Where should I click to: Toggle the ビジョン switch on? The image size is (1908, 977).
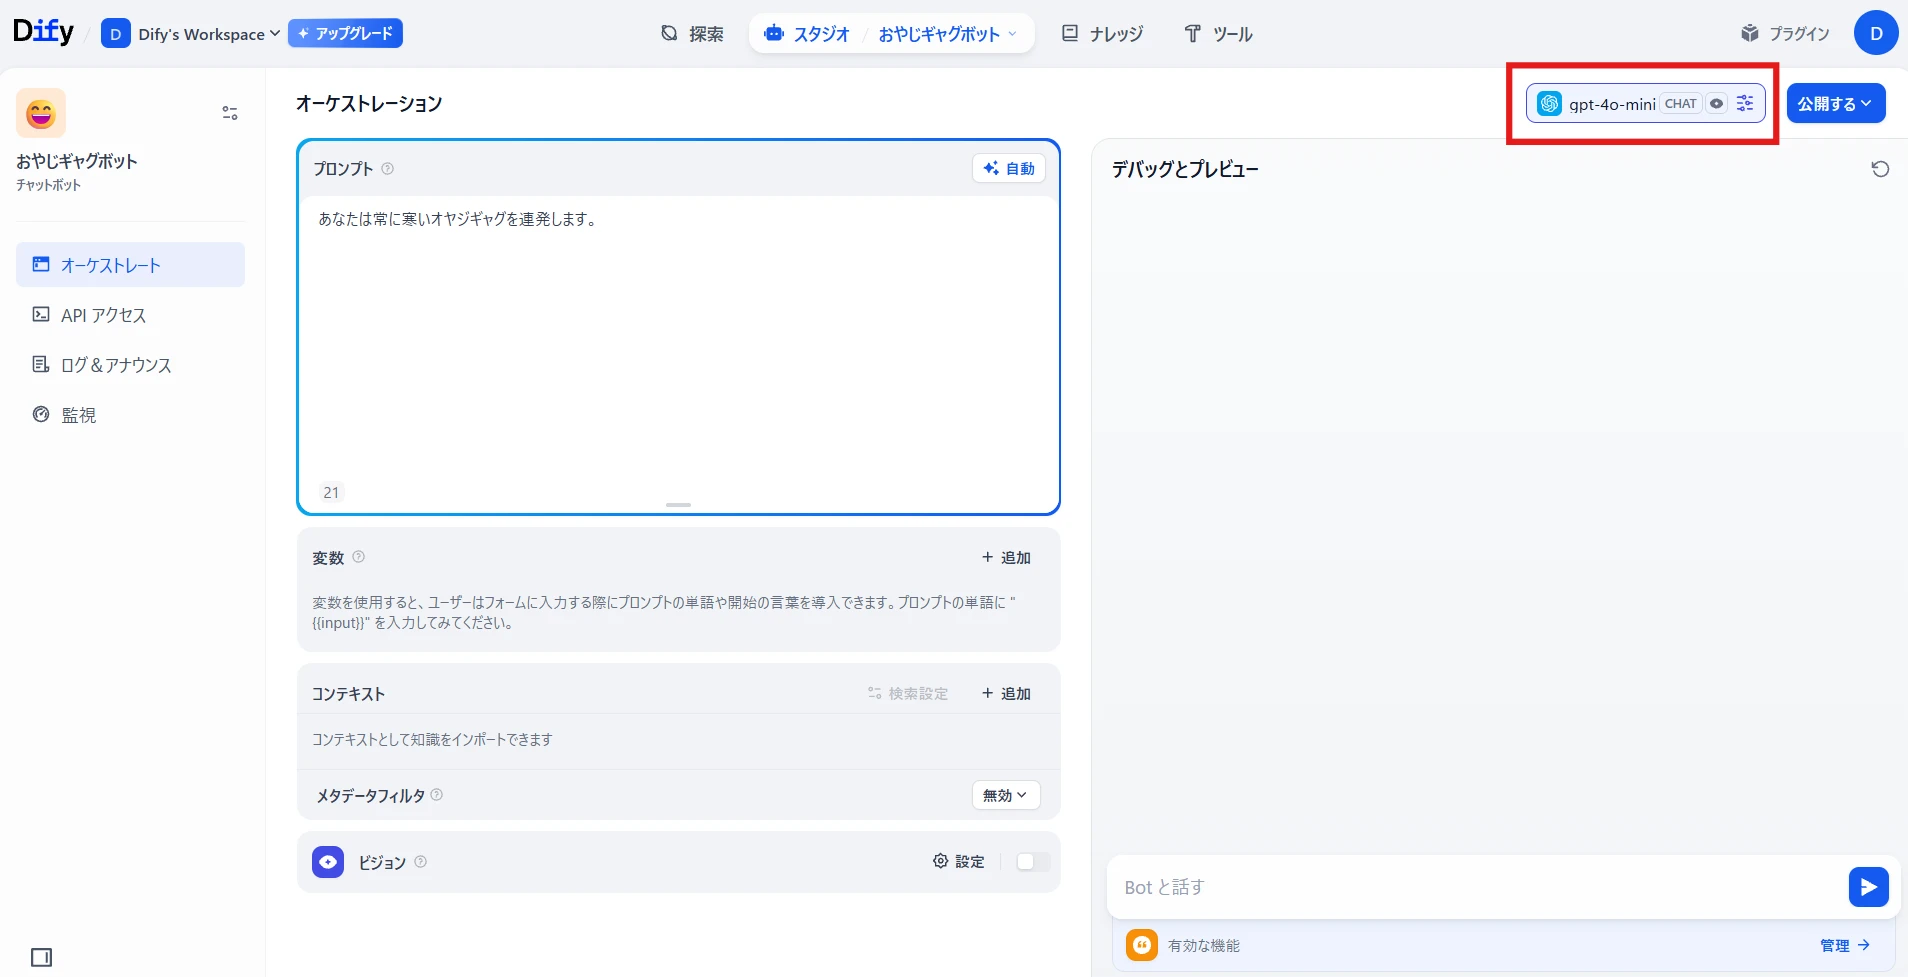[1032, 862]
